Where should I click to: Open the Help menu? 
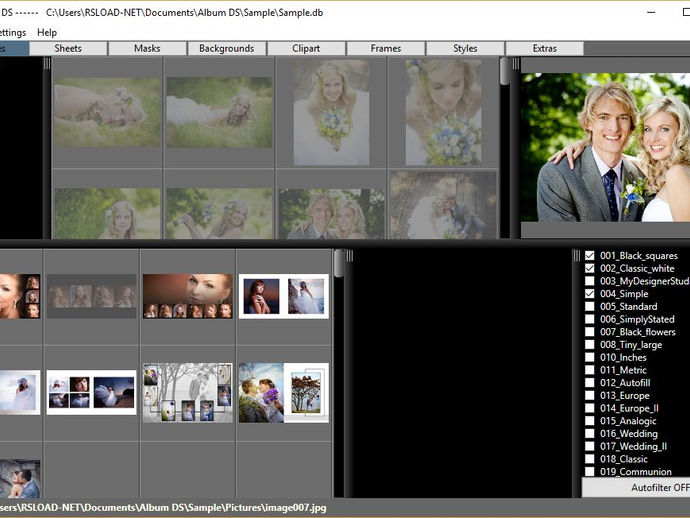point(47,33)
